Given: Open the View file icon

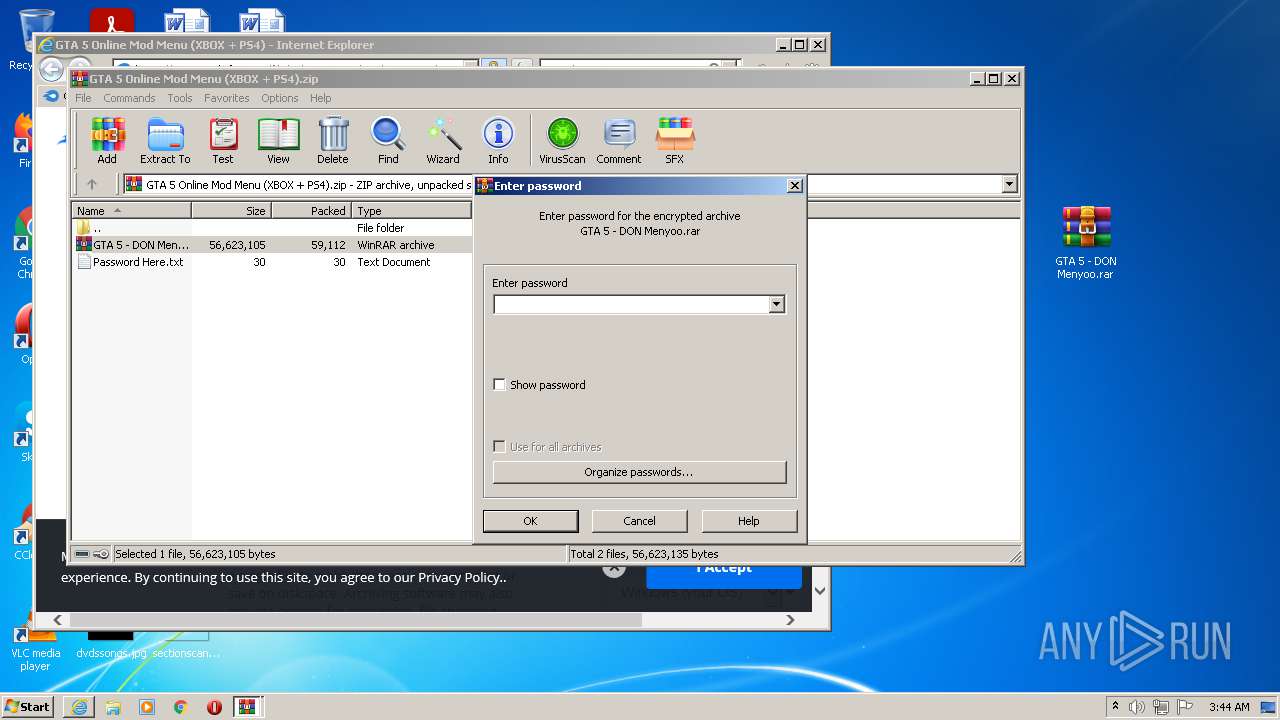Looking at the screenshot, I should tap(278, 140).
